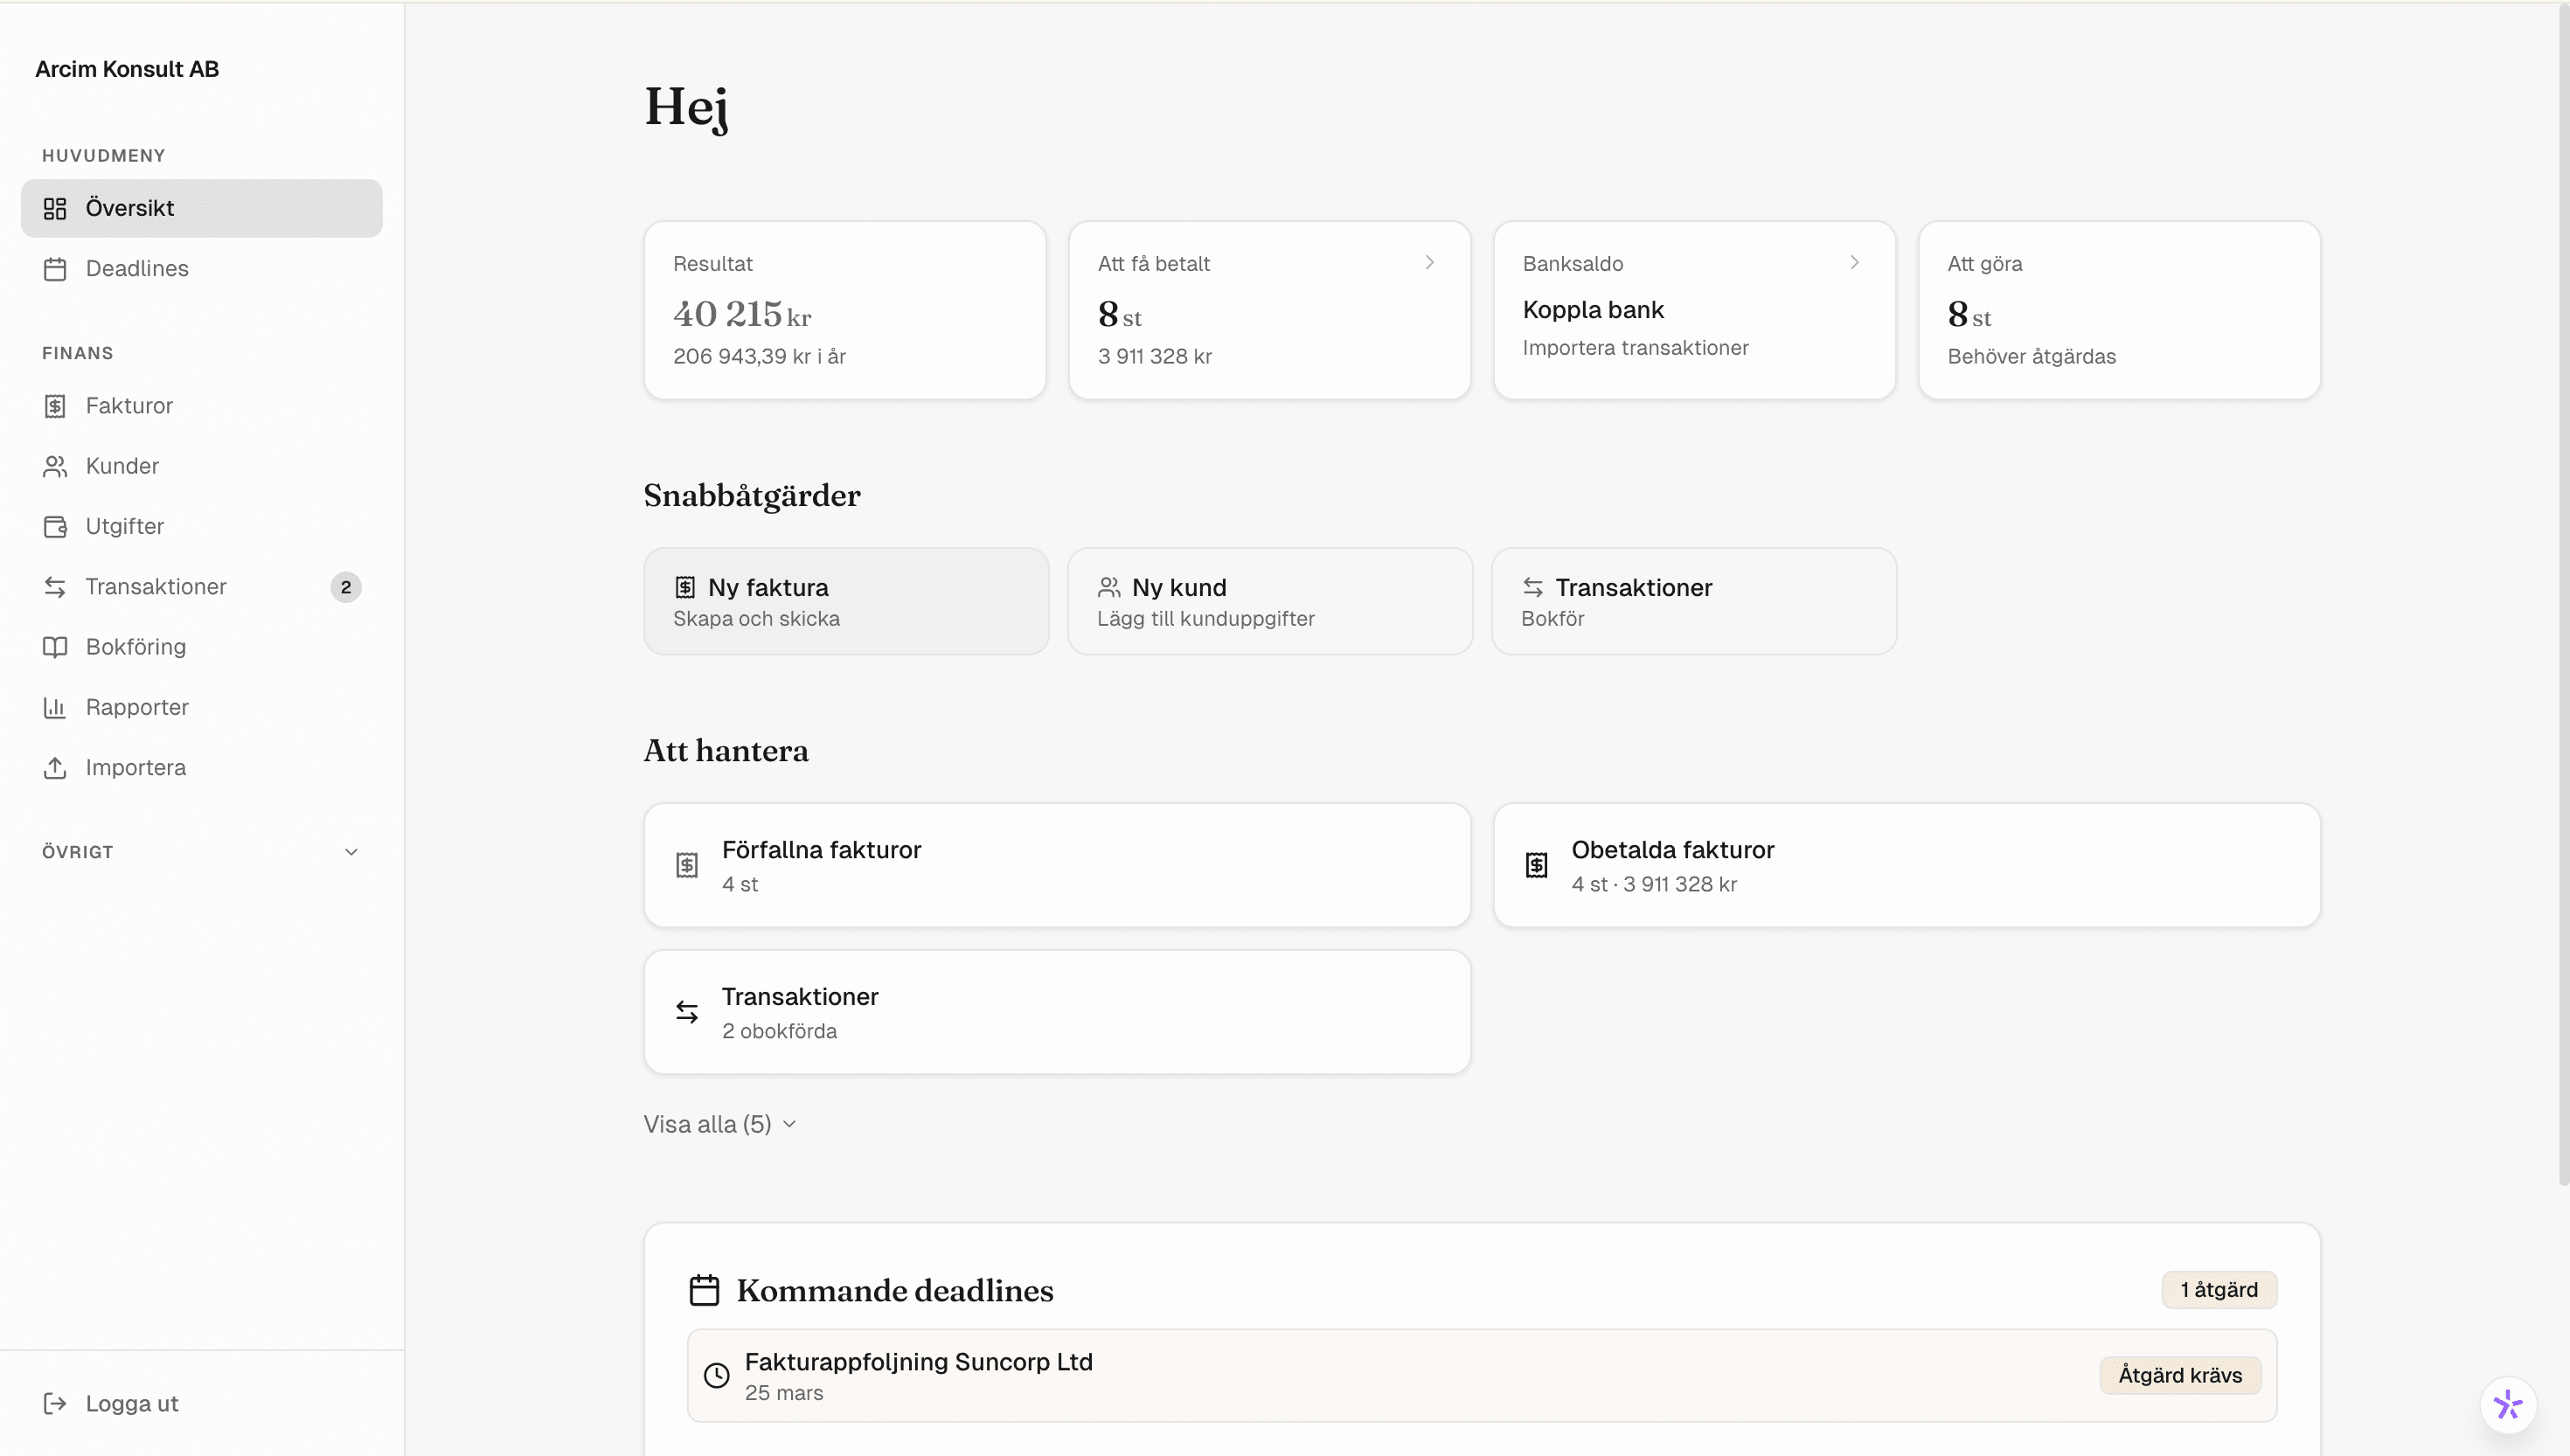The image size is (2570, 1456).
Task: Open Att få betalt details via chevron
Action: pos(1429,262)
